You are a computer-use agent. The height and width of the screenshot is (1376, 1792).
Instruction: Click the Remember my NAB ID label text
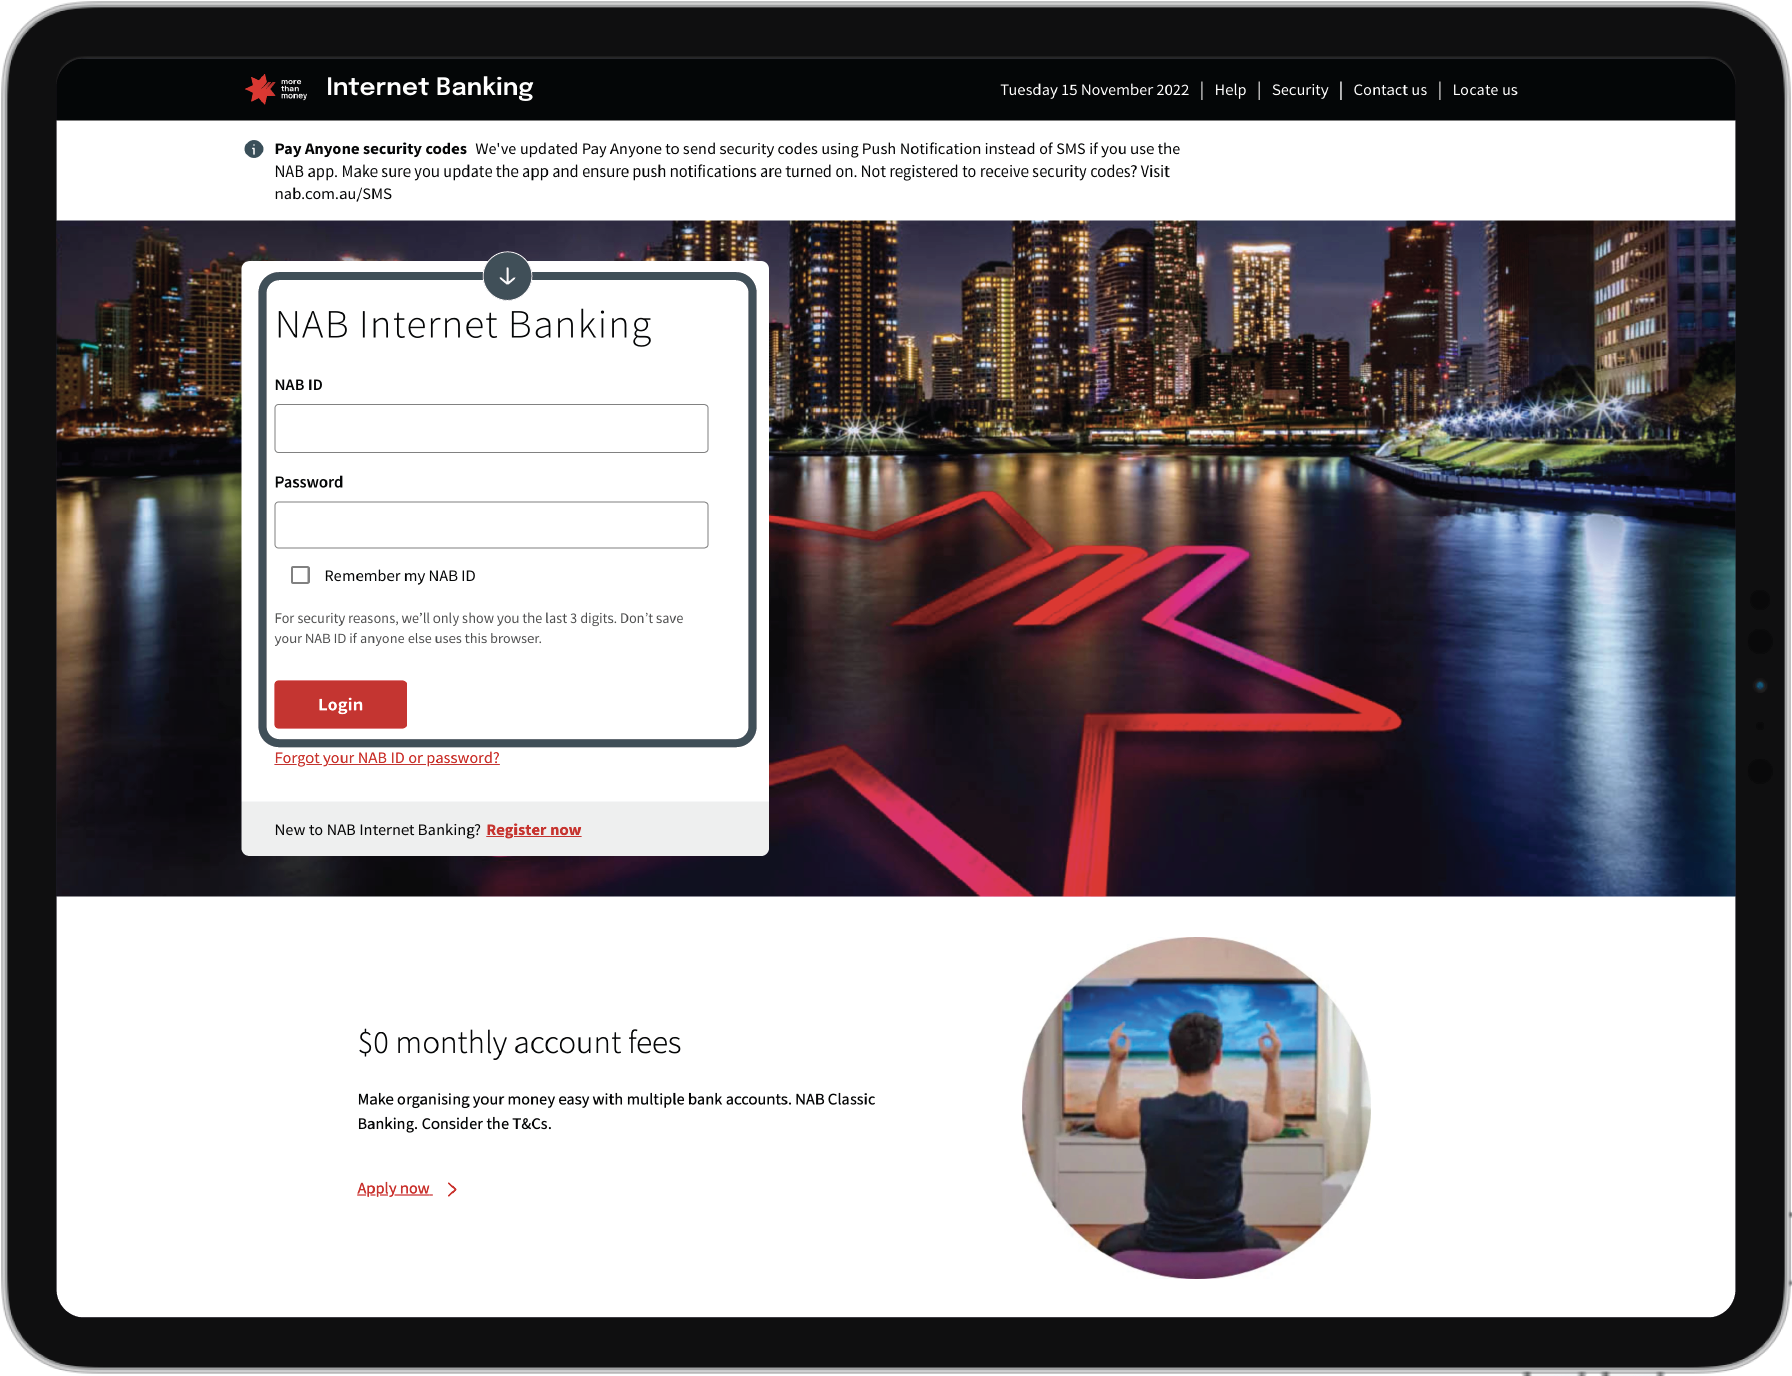point(400,576)
